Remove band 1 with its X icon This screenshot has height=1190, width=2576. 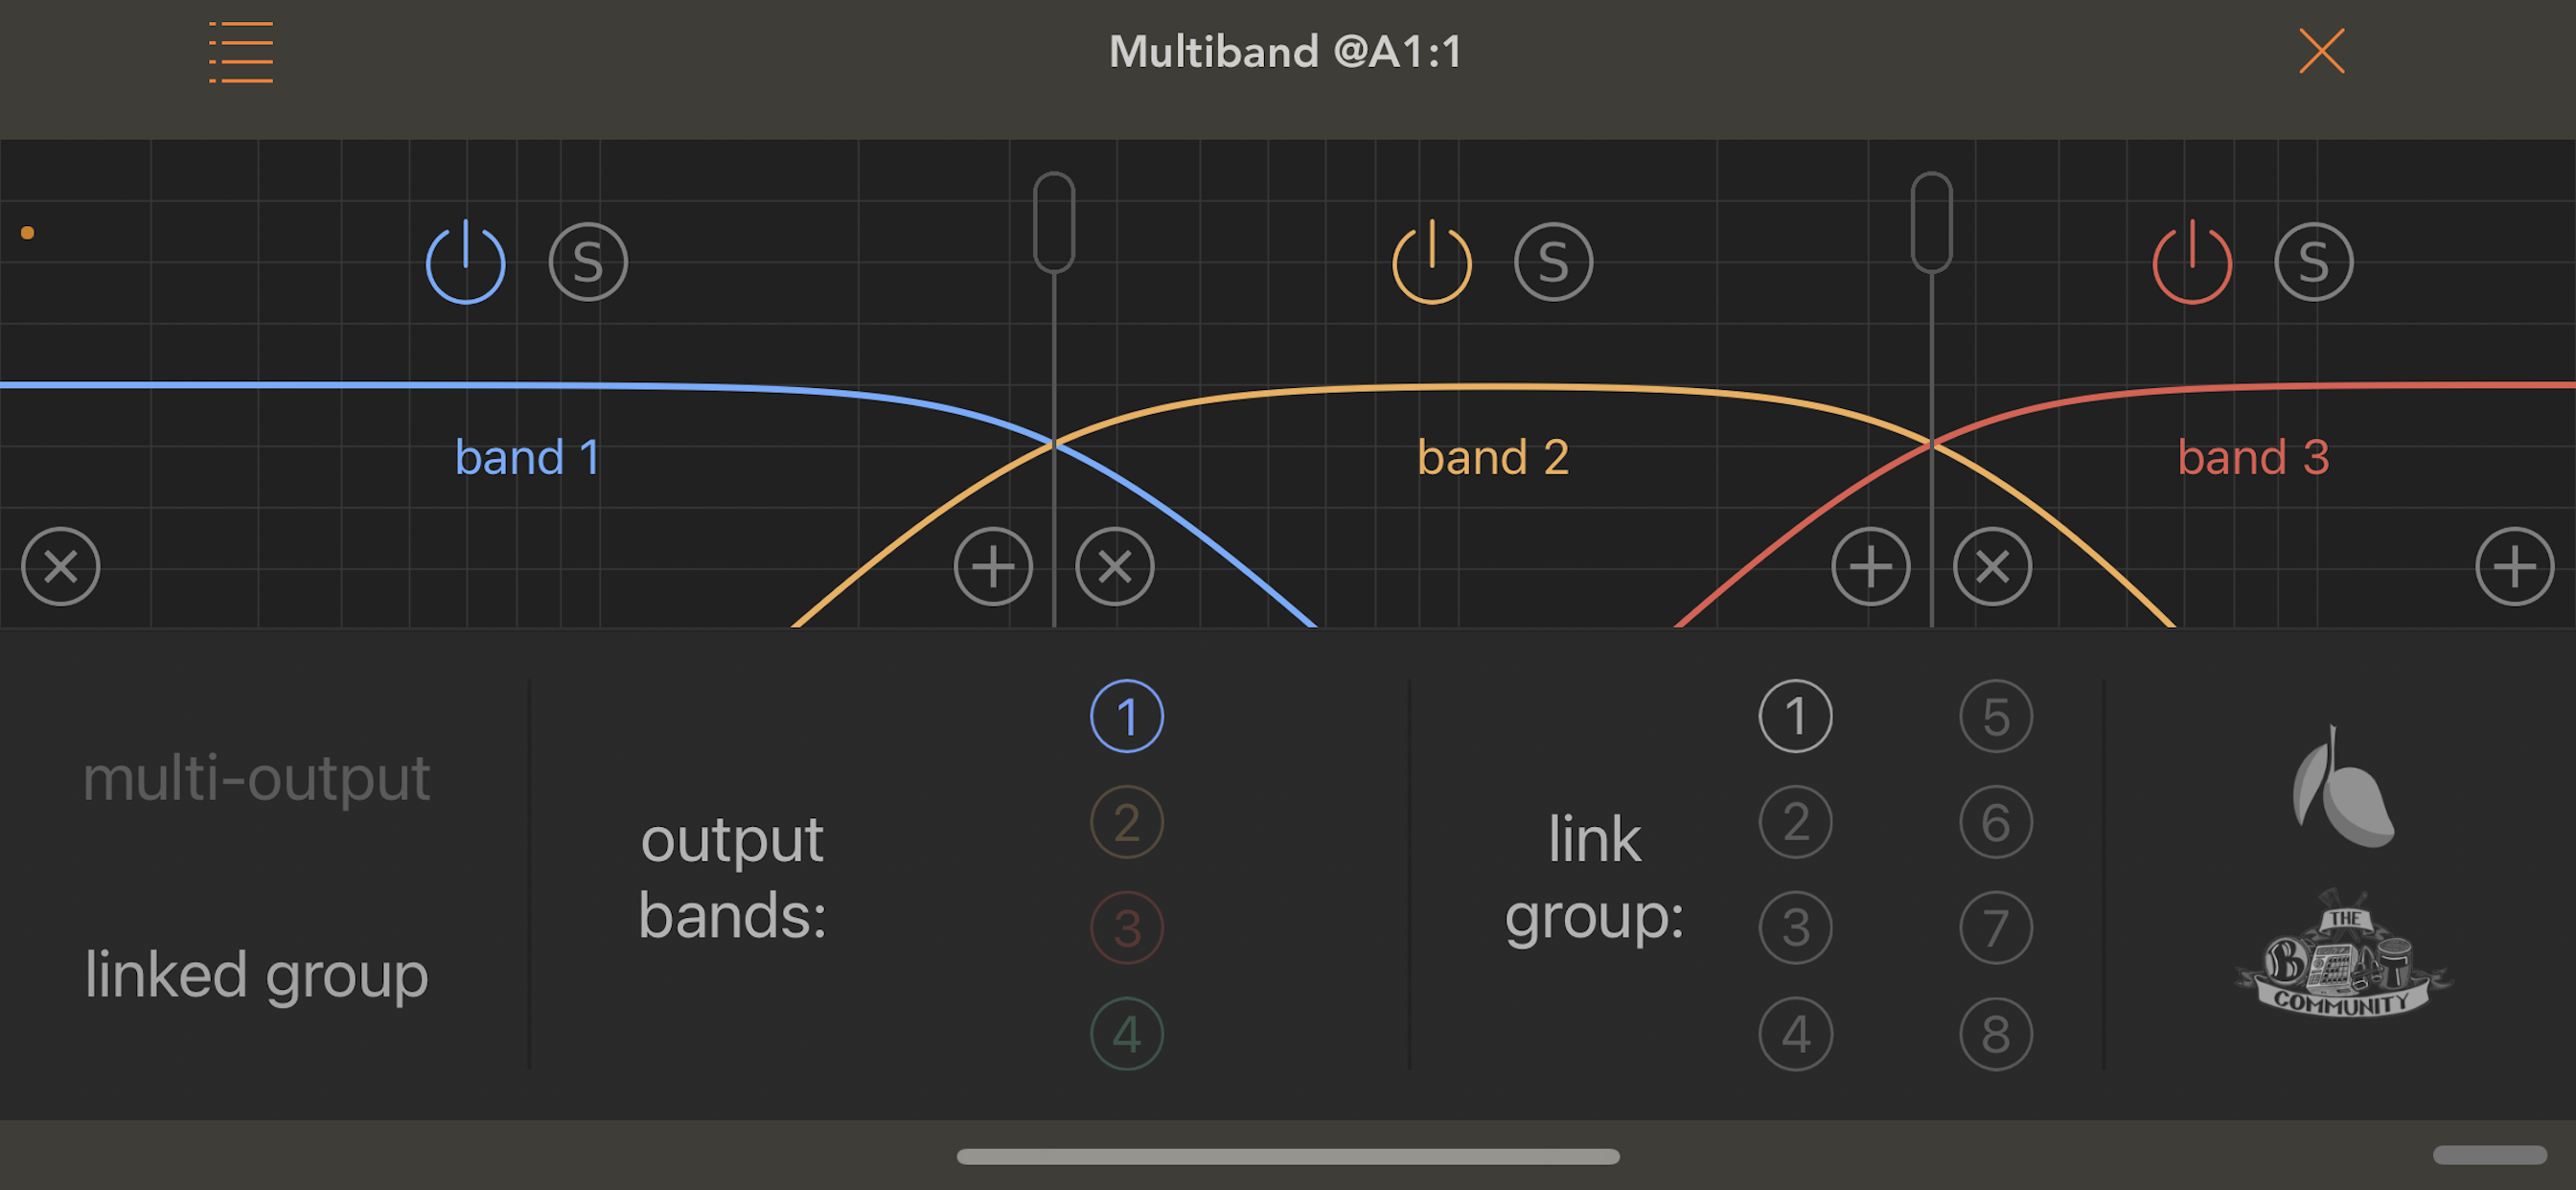61,567
